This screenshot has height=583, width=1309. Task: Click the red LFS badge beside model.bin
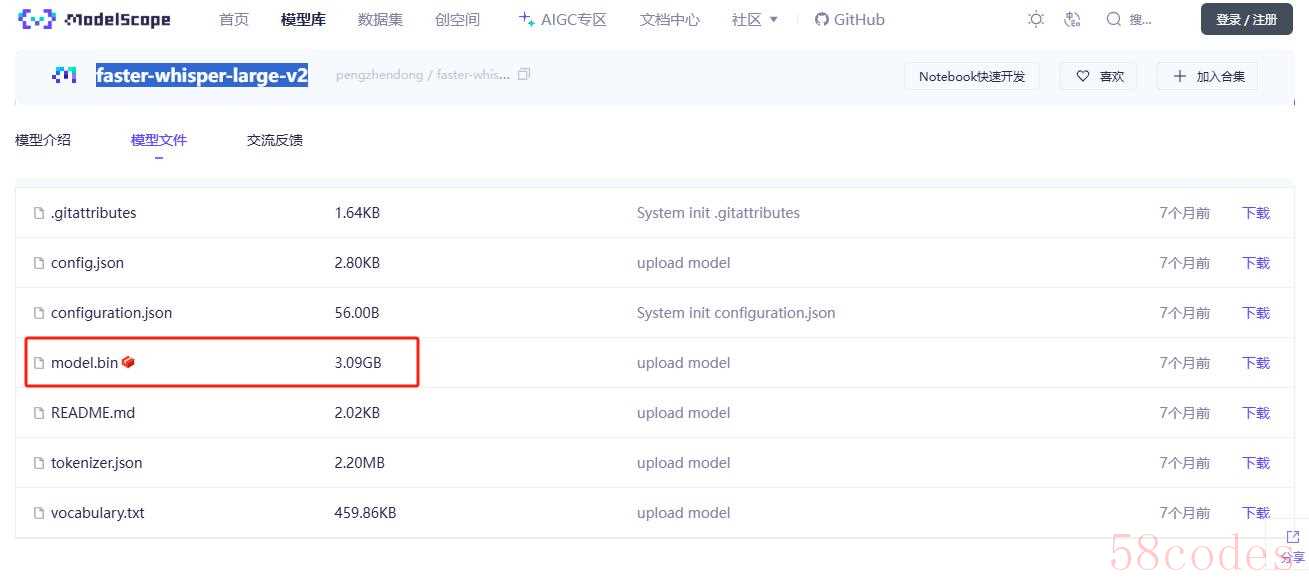[x=128, y=362]
